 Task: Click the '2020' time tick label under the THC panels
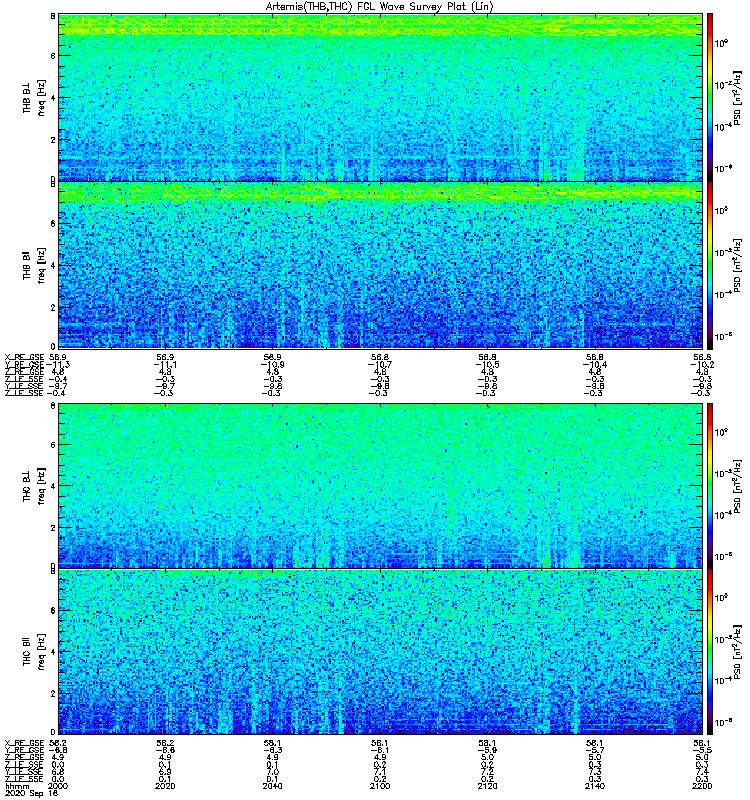(x=165, y=786)
